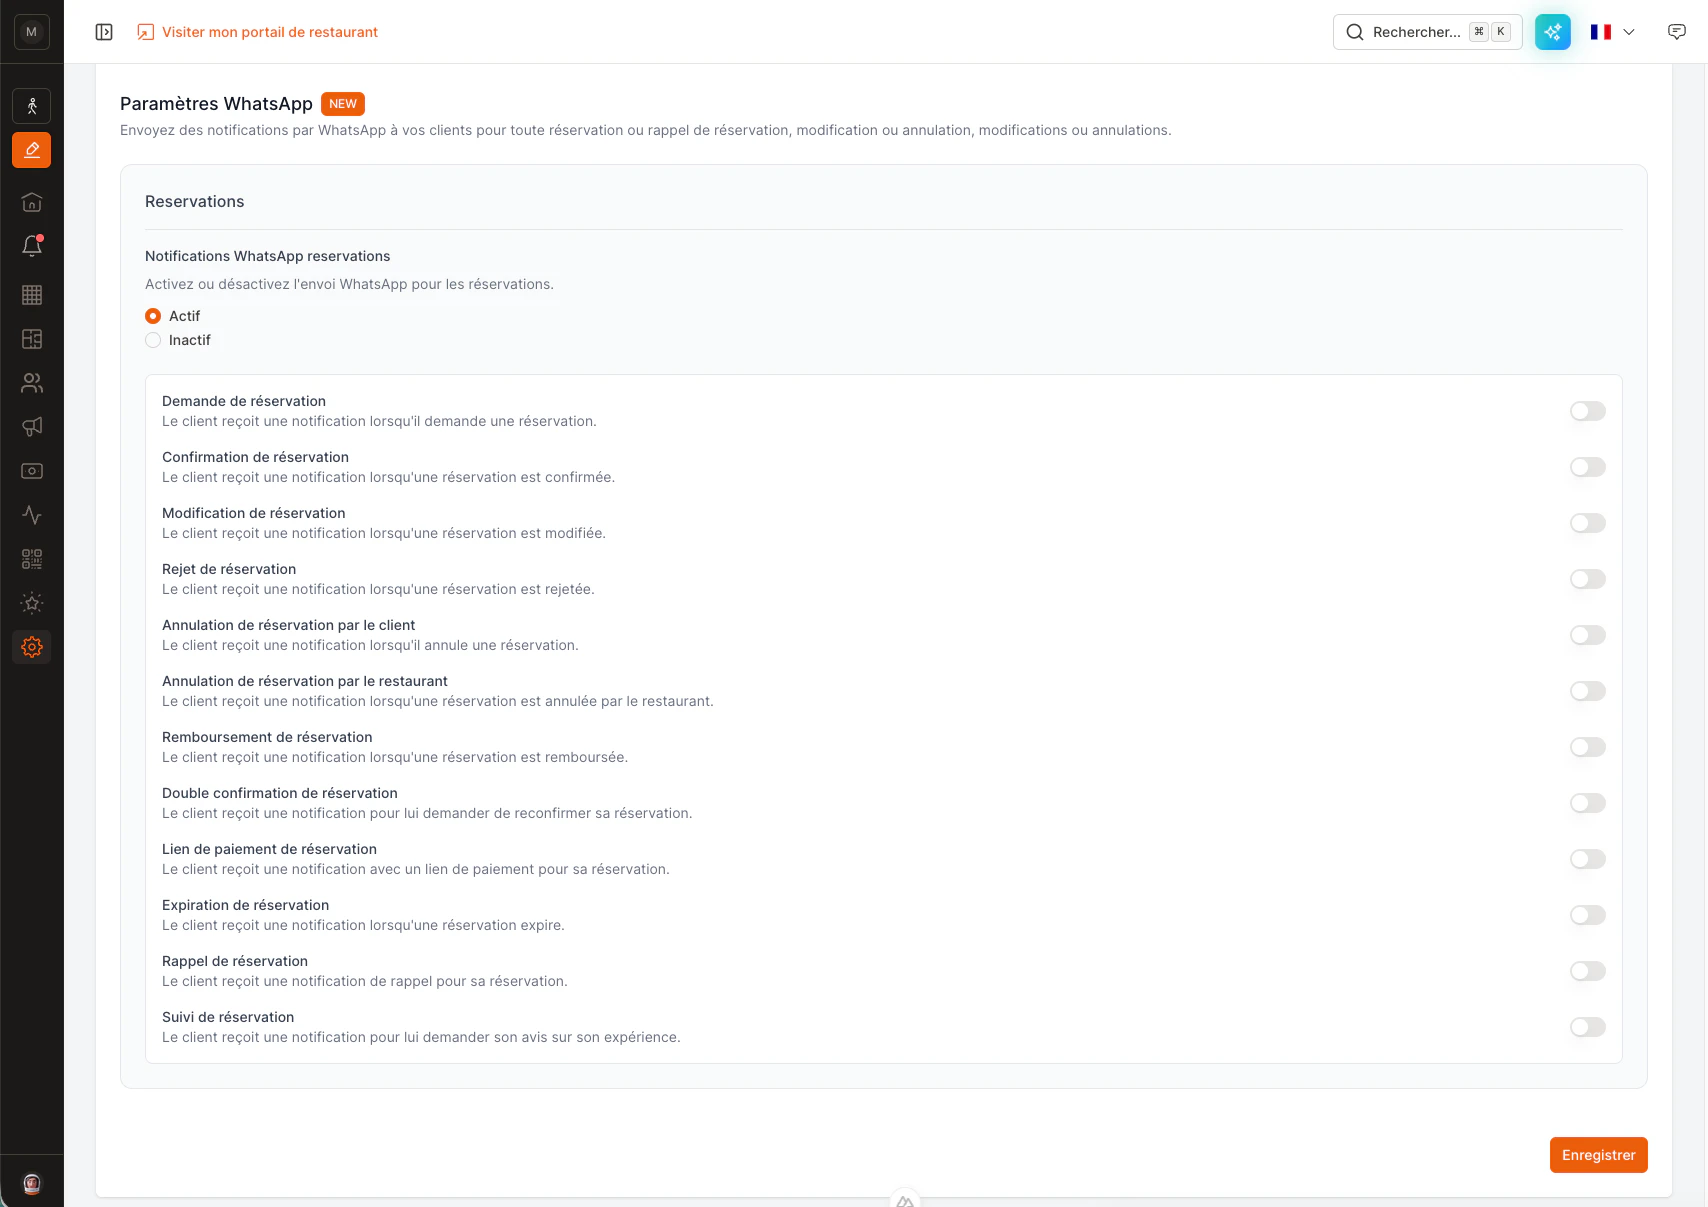
Task: Click the Lien de paiement de réservation label
Action: (269, 849)
